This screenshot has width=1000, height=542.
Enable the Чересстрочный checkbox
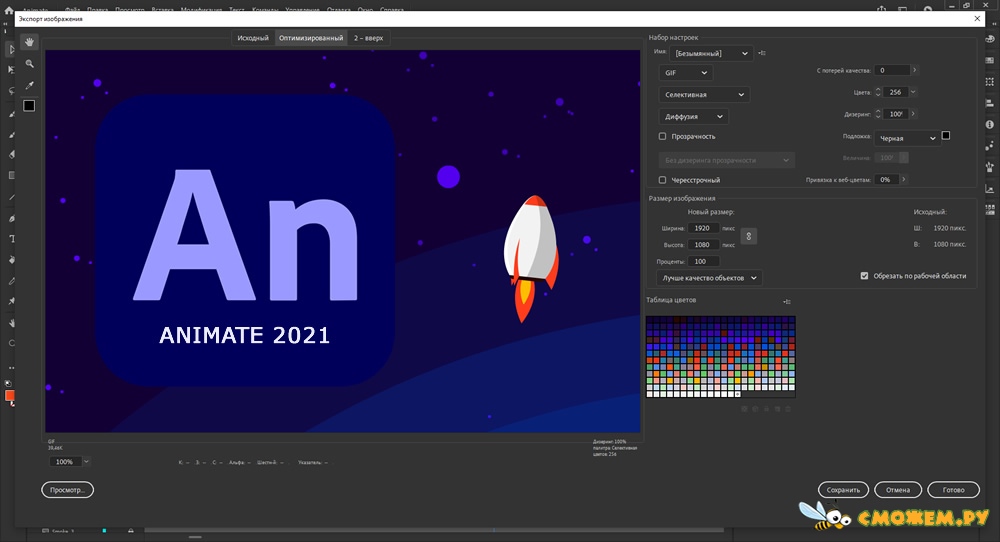[x=662, y=180]
